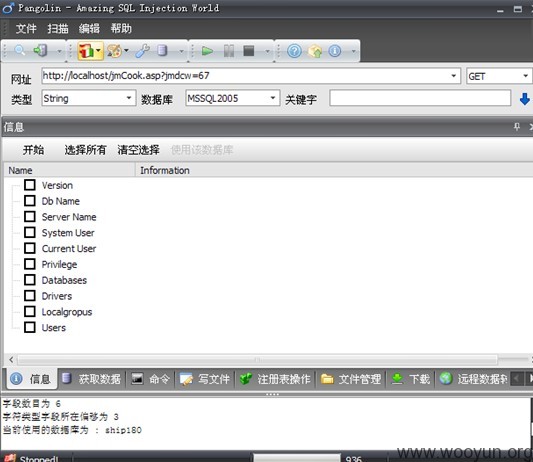The image size is (533, 462).
Task: Check the System User checkbox
Action: coord(30,232)
